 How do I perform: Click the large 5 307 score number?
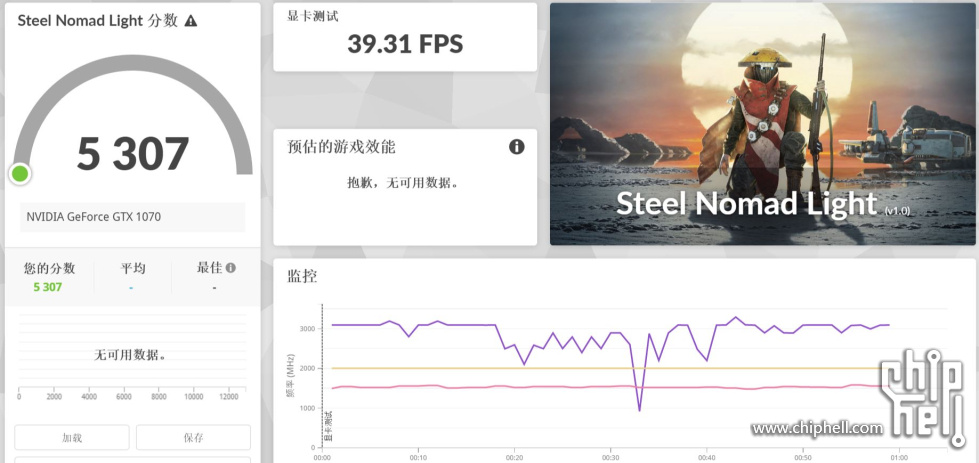132,154
